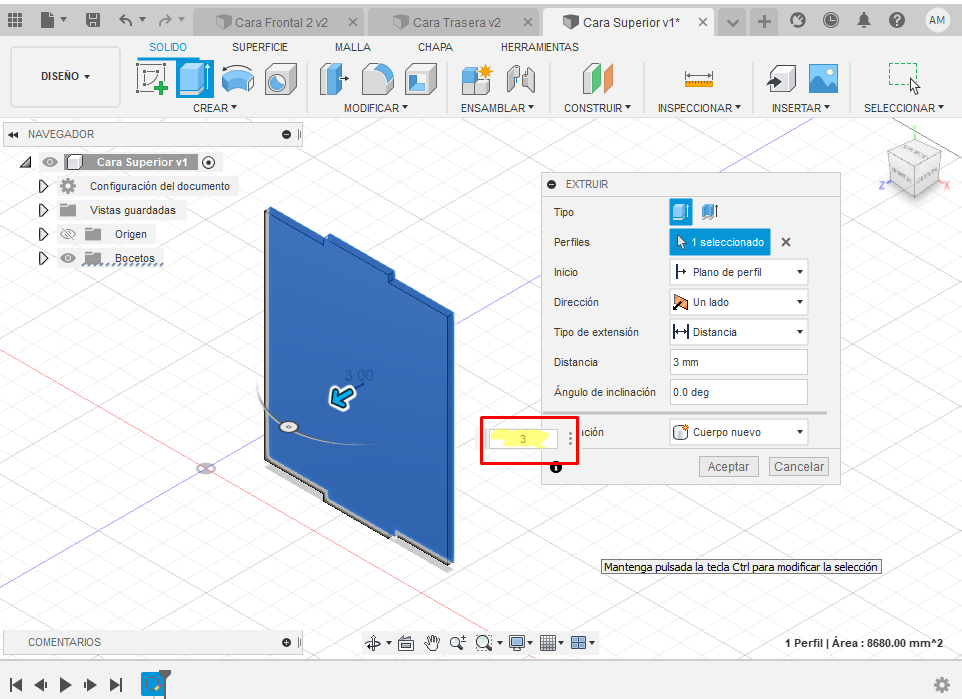This screenshot has width=962, height=699.
Task: Hide the Bocetos folder
Action: (x=68, y=258)
